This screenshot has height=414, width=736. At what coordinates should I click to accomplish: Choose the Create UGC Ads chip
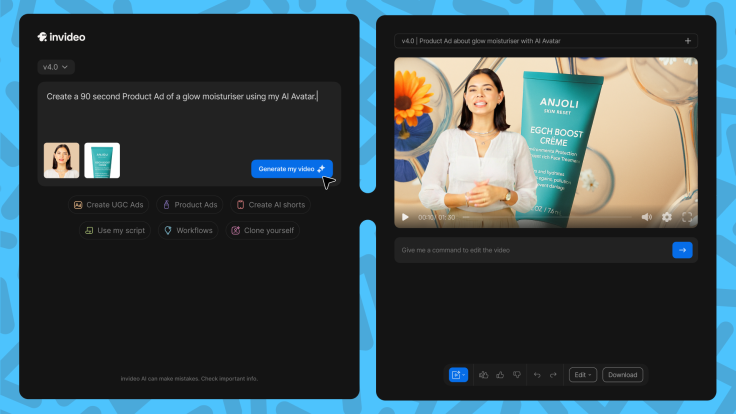[x=108, y=205]
